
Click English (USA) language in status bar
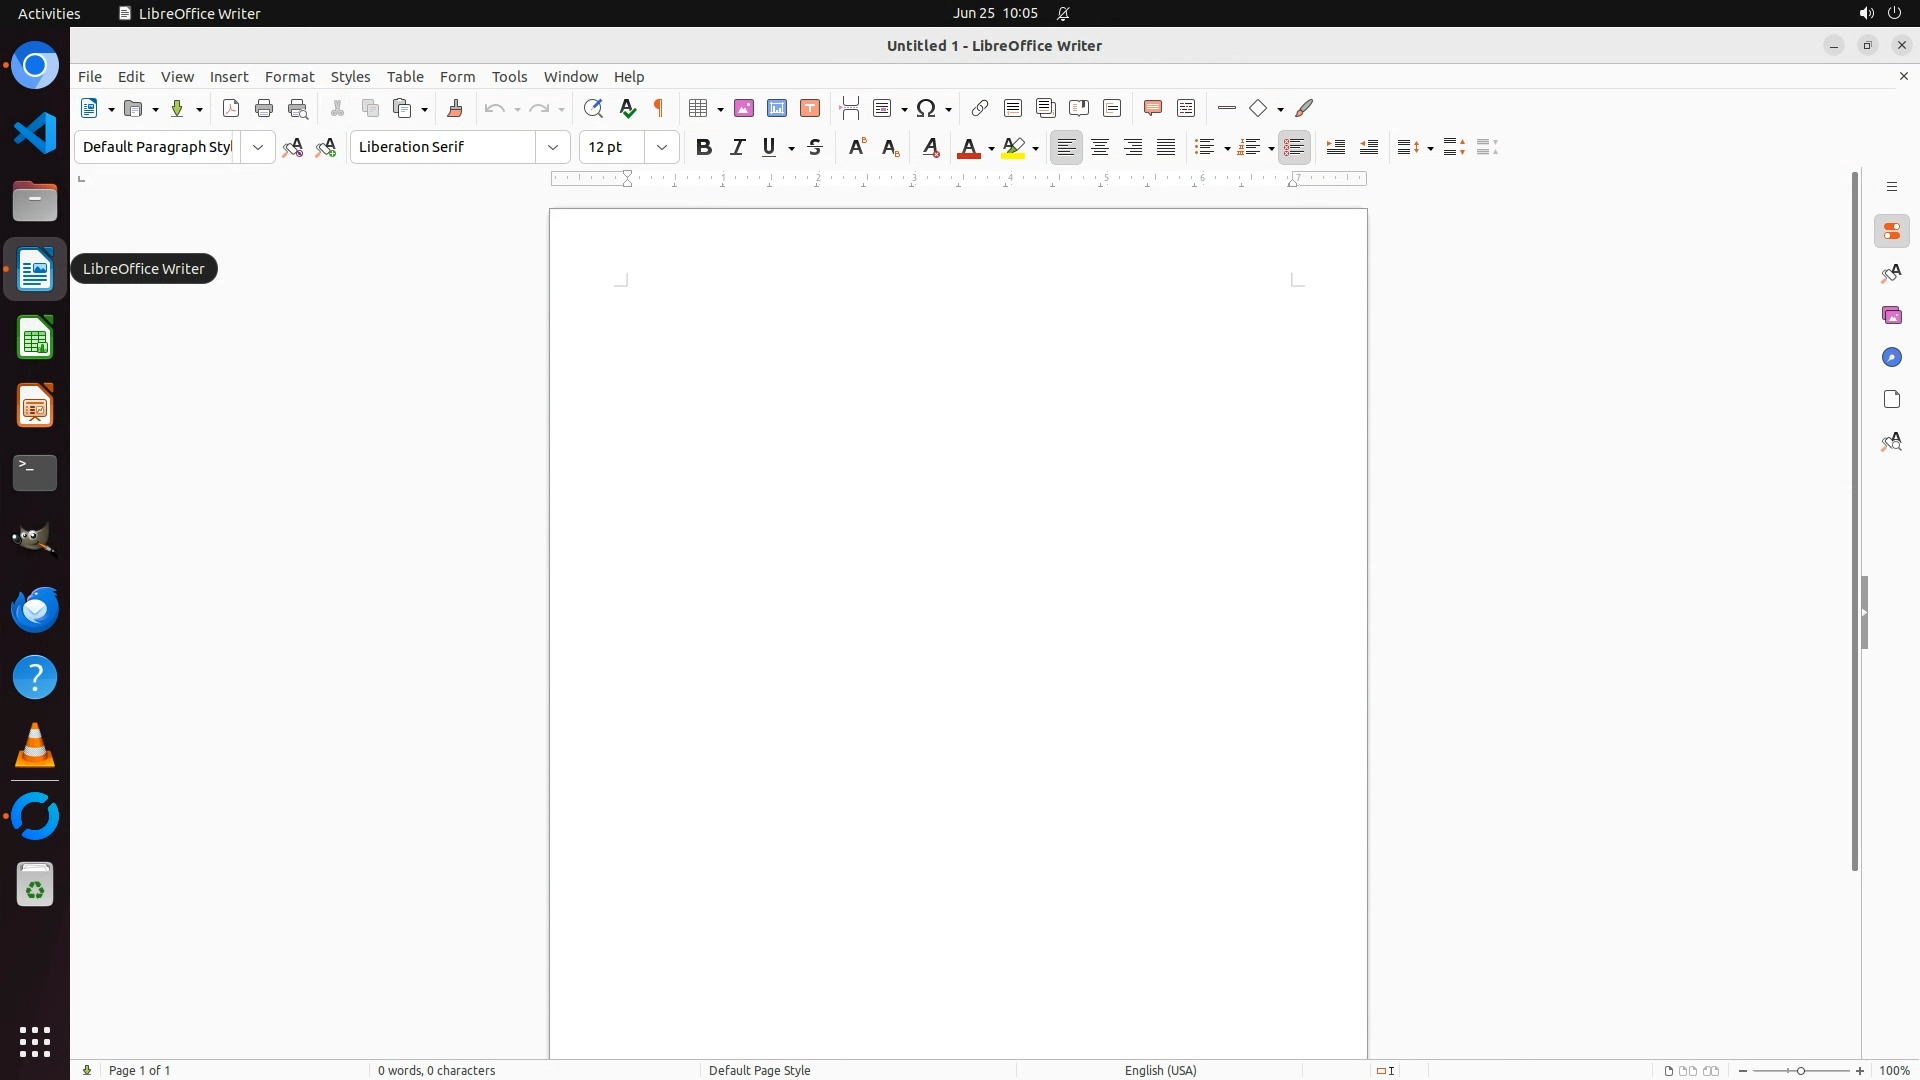[1160, 1070]
